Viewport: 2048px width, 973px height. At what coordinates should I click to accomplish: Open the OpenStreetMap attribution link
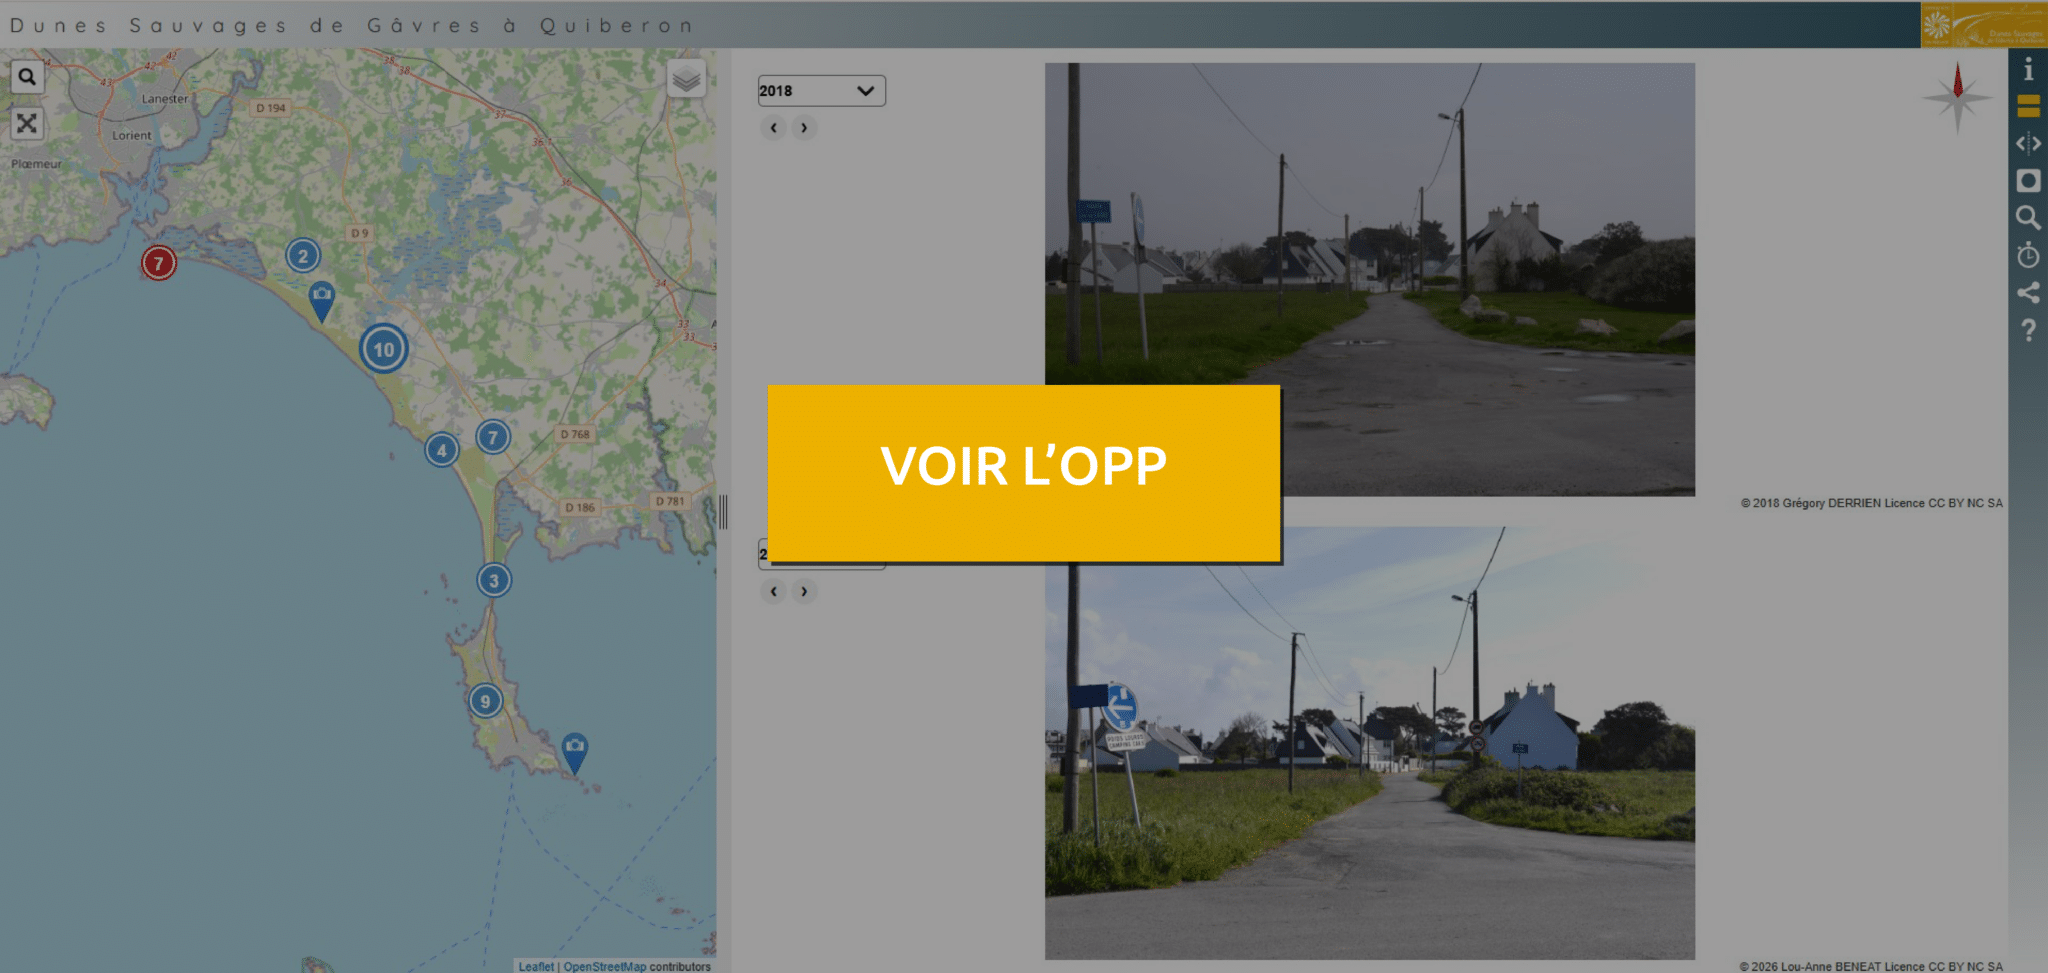[604, 966]
